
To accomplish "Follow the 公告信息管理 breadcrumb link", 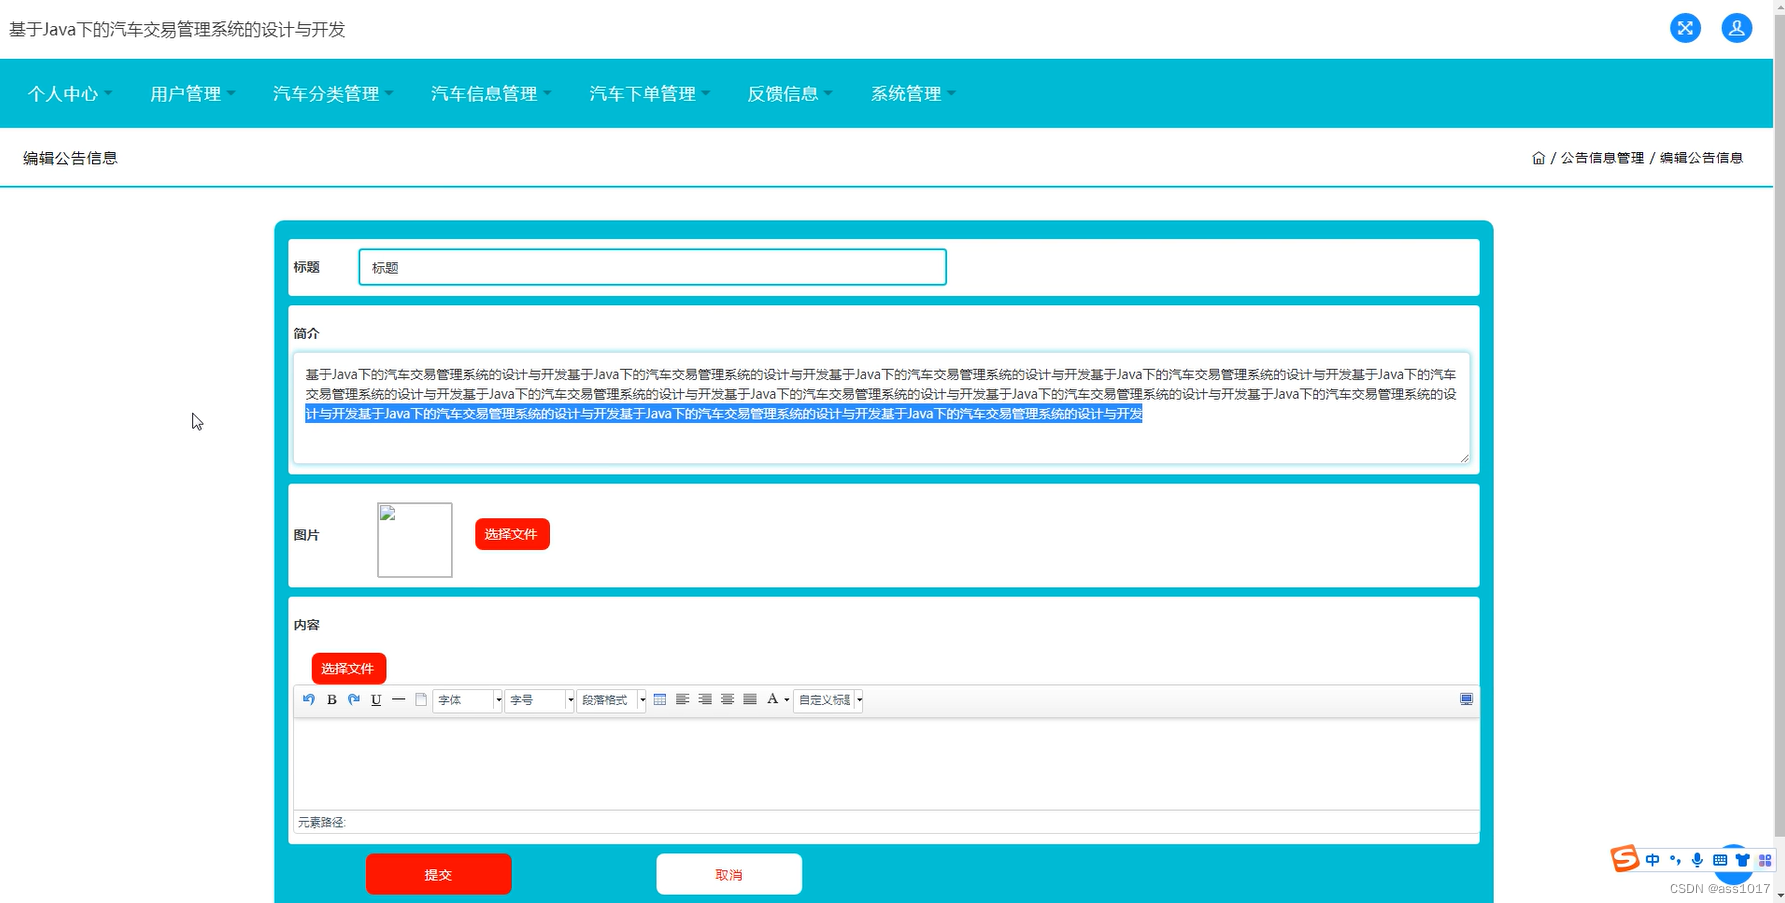I will point(1601,157).
